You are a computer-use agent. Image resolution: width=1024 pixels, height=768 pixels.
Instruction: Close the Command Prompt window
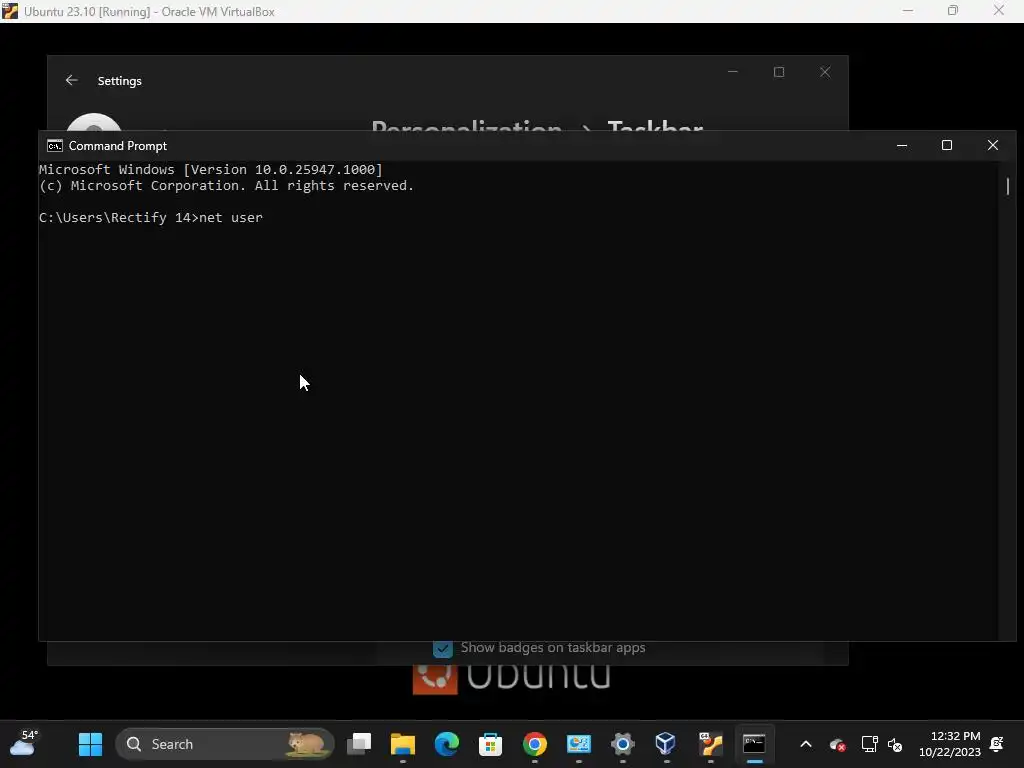(x=993, y=145)
